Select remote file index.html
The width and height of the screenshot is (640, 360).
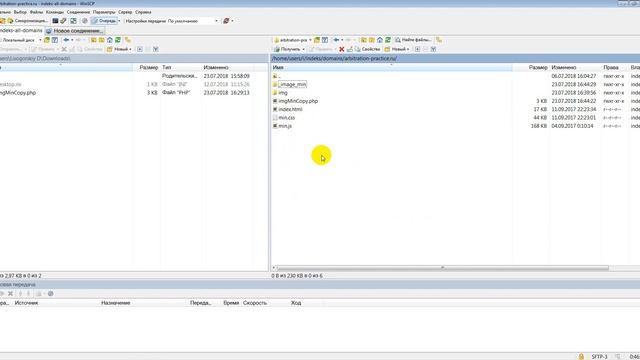tap(290, 109)
